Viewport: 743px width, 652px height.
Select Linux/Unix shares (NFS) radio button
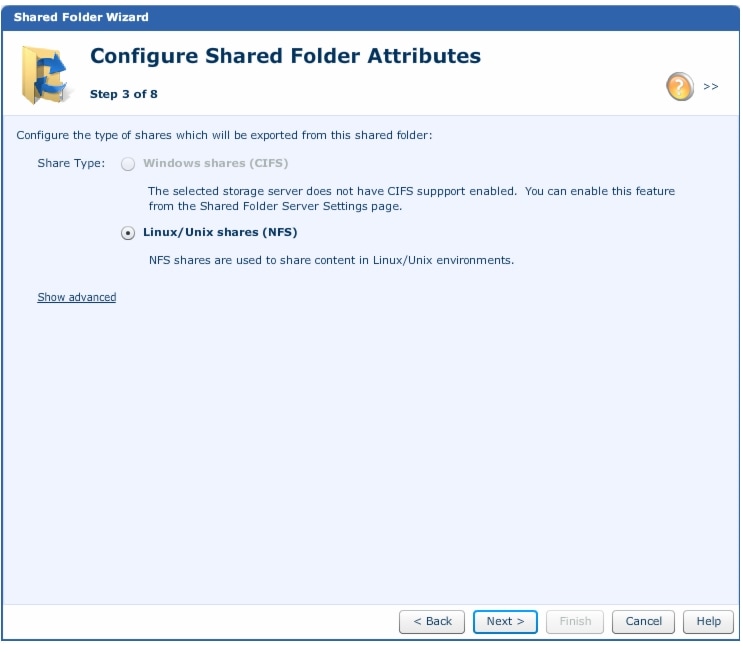(127, 233)
